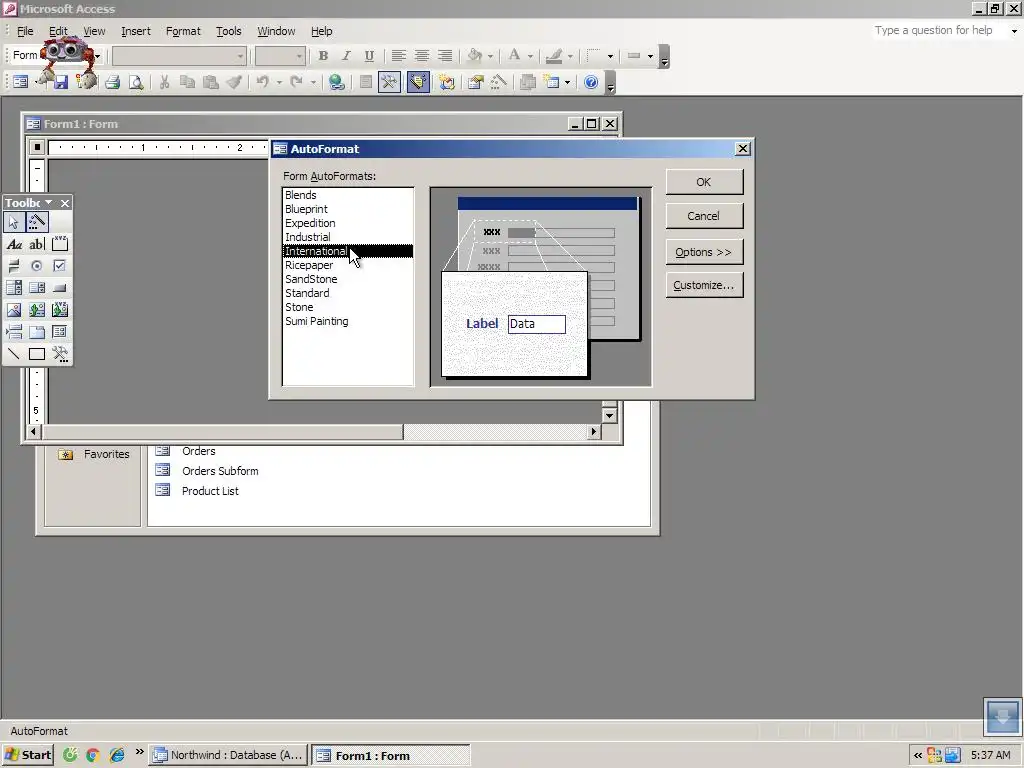1024x768 pixels.
Task: Select the Text Box tool in Toolbox
Action: click(37, 244)
